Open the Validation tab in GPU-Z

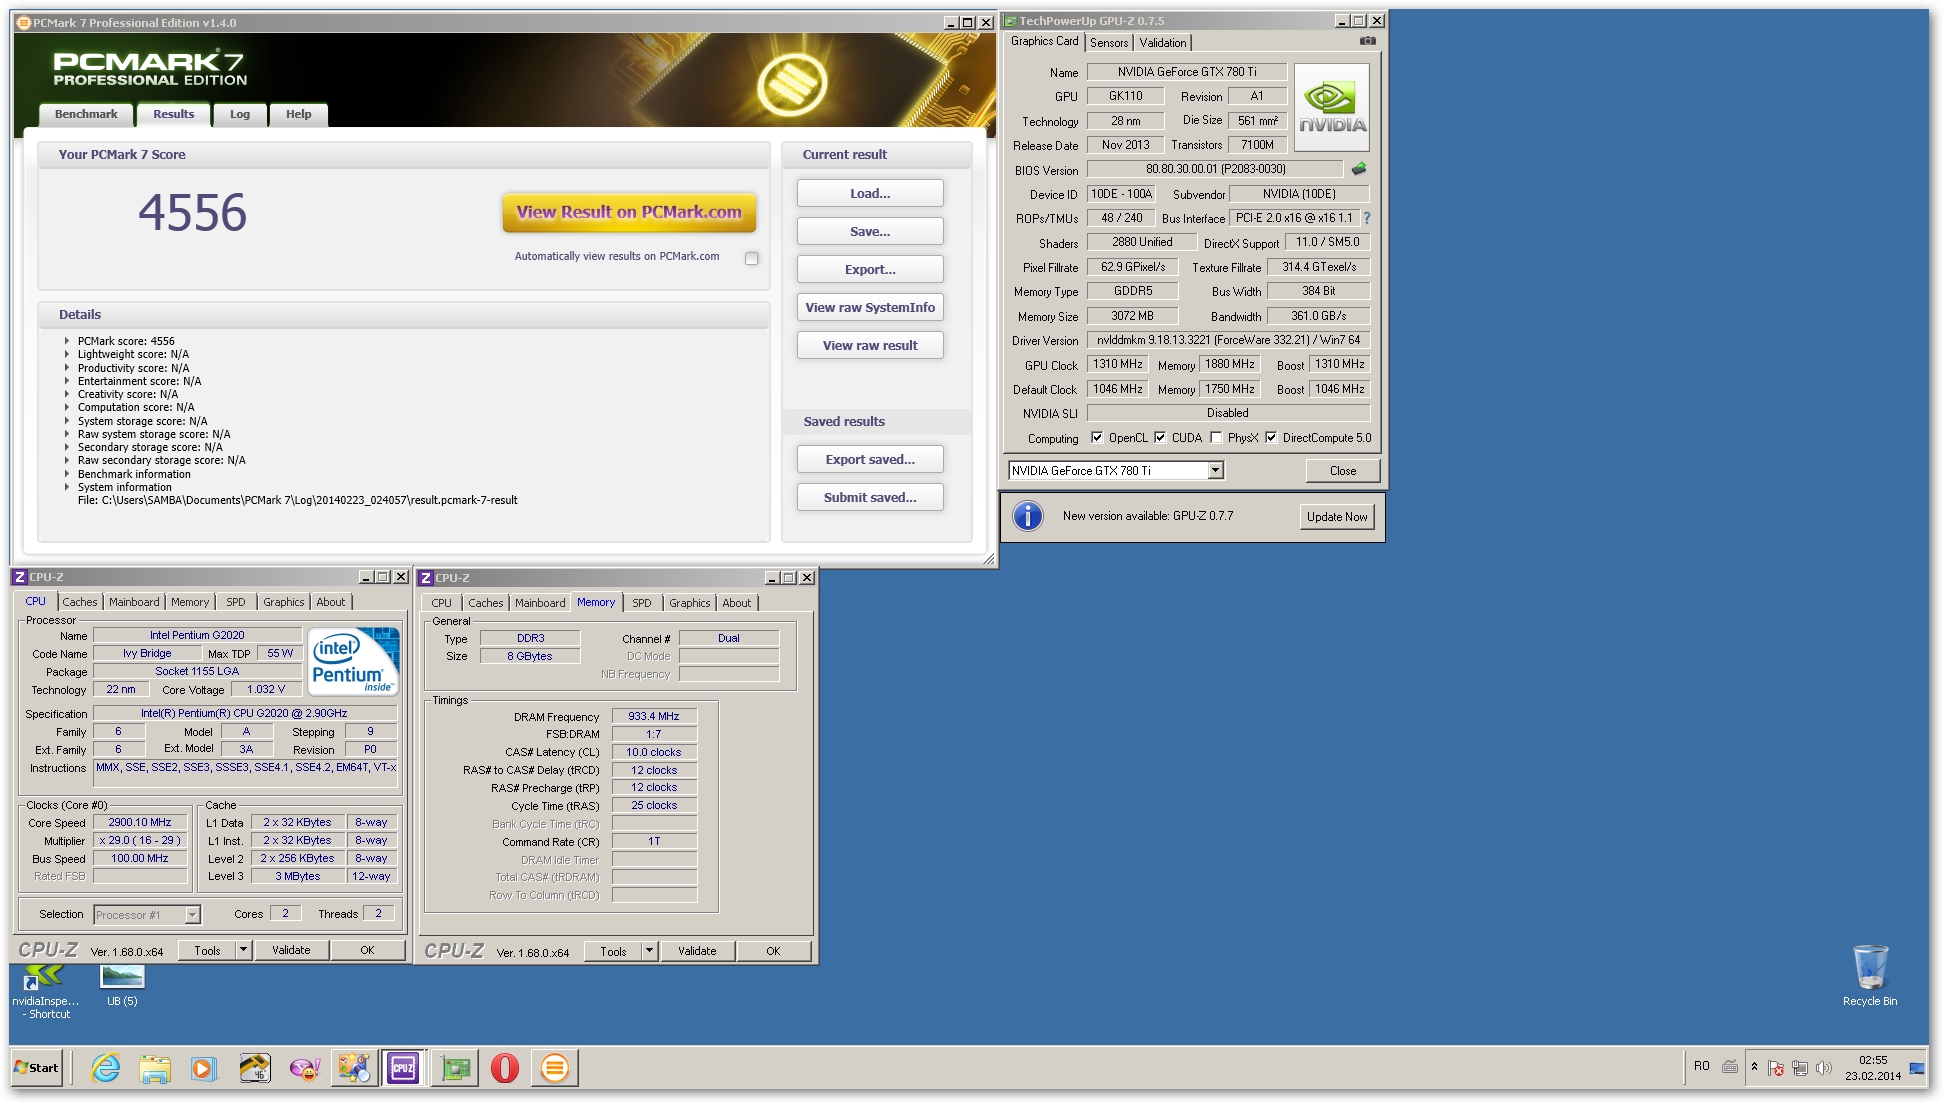pos(1163,43)
